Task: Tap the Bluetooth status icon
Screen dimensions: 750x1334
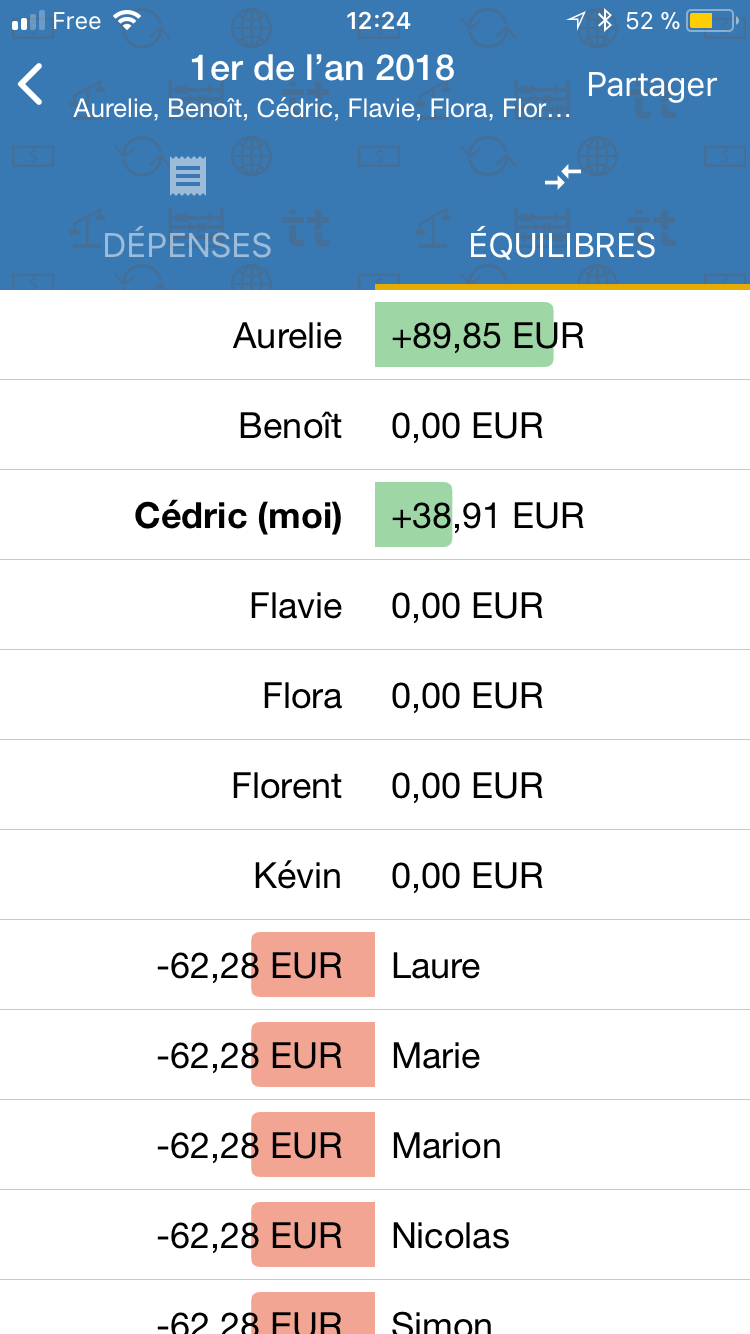Action: click(x=605, y=21)
